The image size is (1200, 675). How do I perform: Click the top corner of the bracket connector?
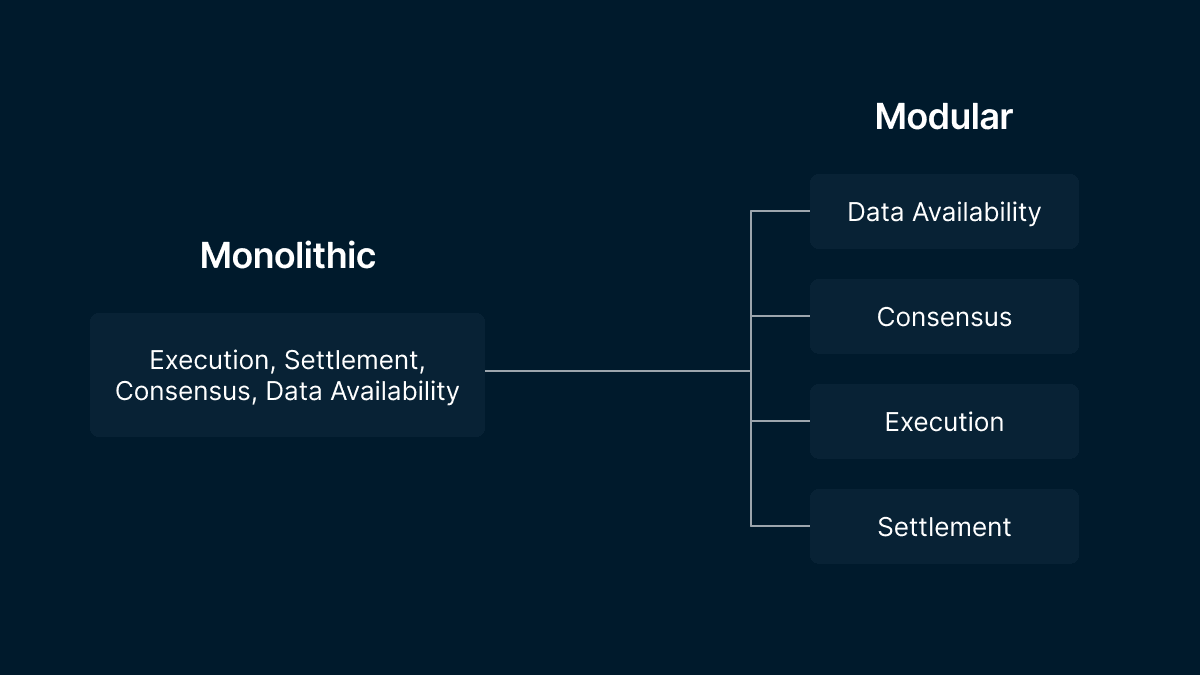pyautogui.click(x=751, y=211)
